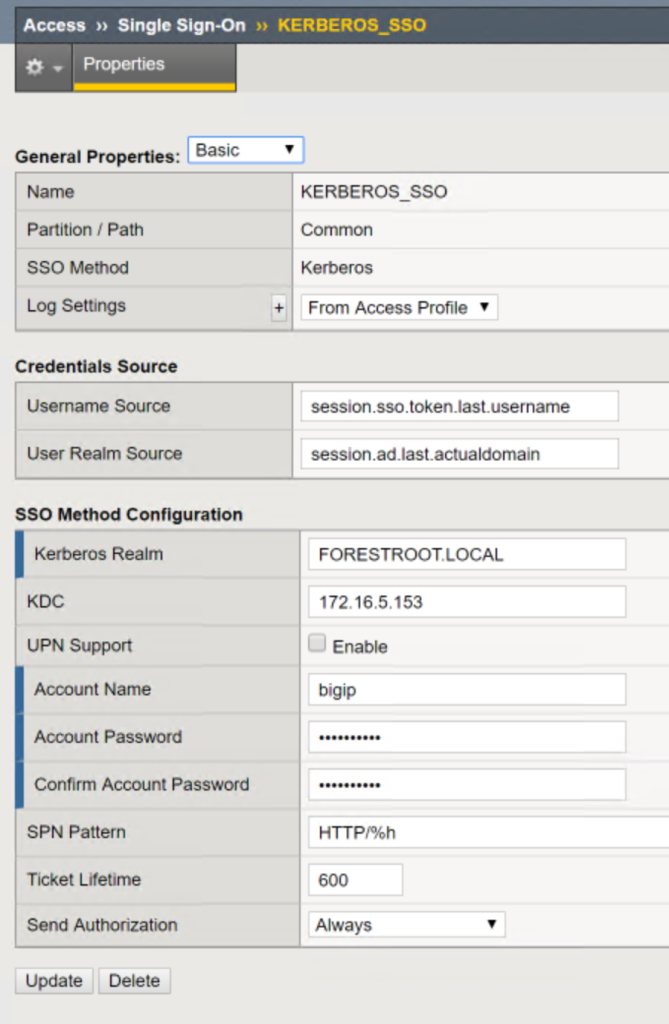
Task: Edit the Ticket Lifetime value field
Action: [x=355, y=880]
